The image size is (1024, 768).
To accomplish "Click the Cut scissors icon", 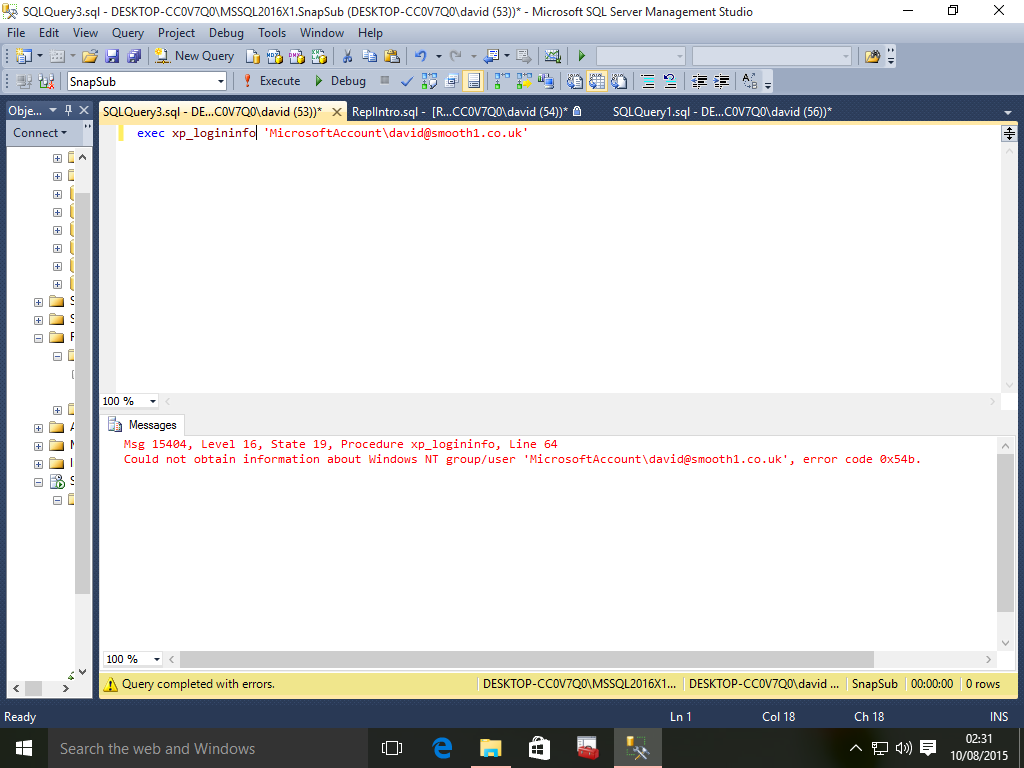I will coord(347,56).
